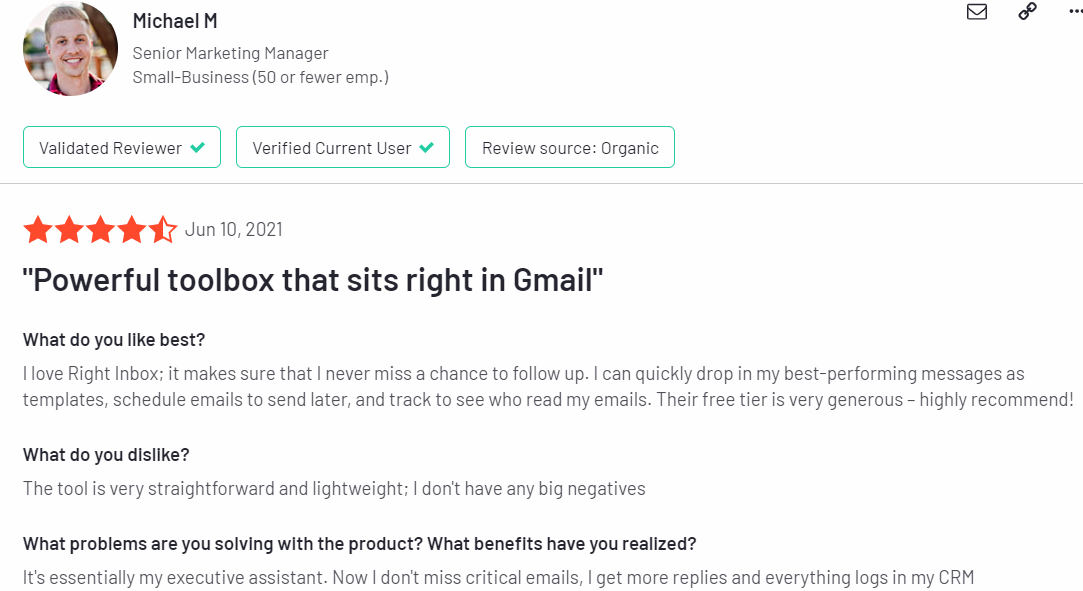Screen dimensions: 1083x591
Task: Click the Small-Business company size text
Action: click(x=260, y=77)
